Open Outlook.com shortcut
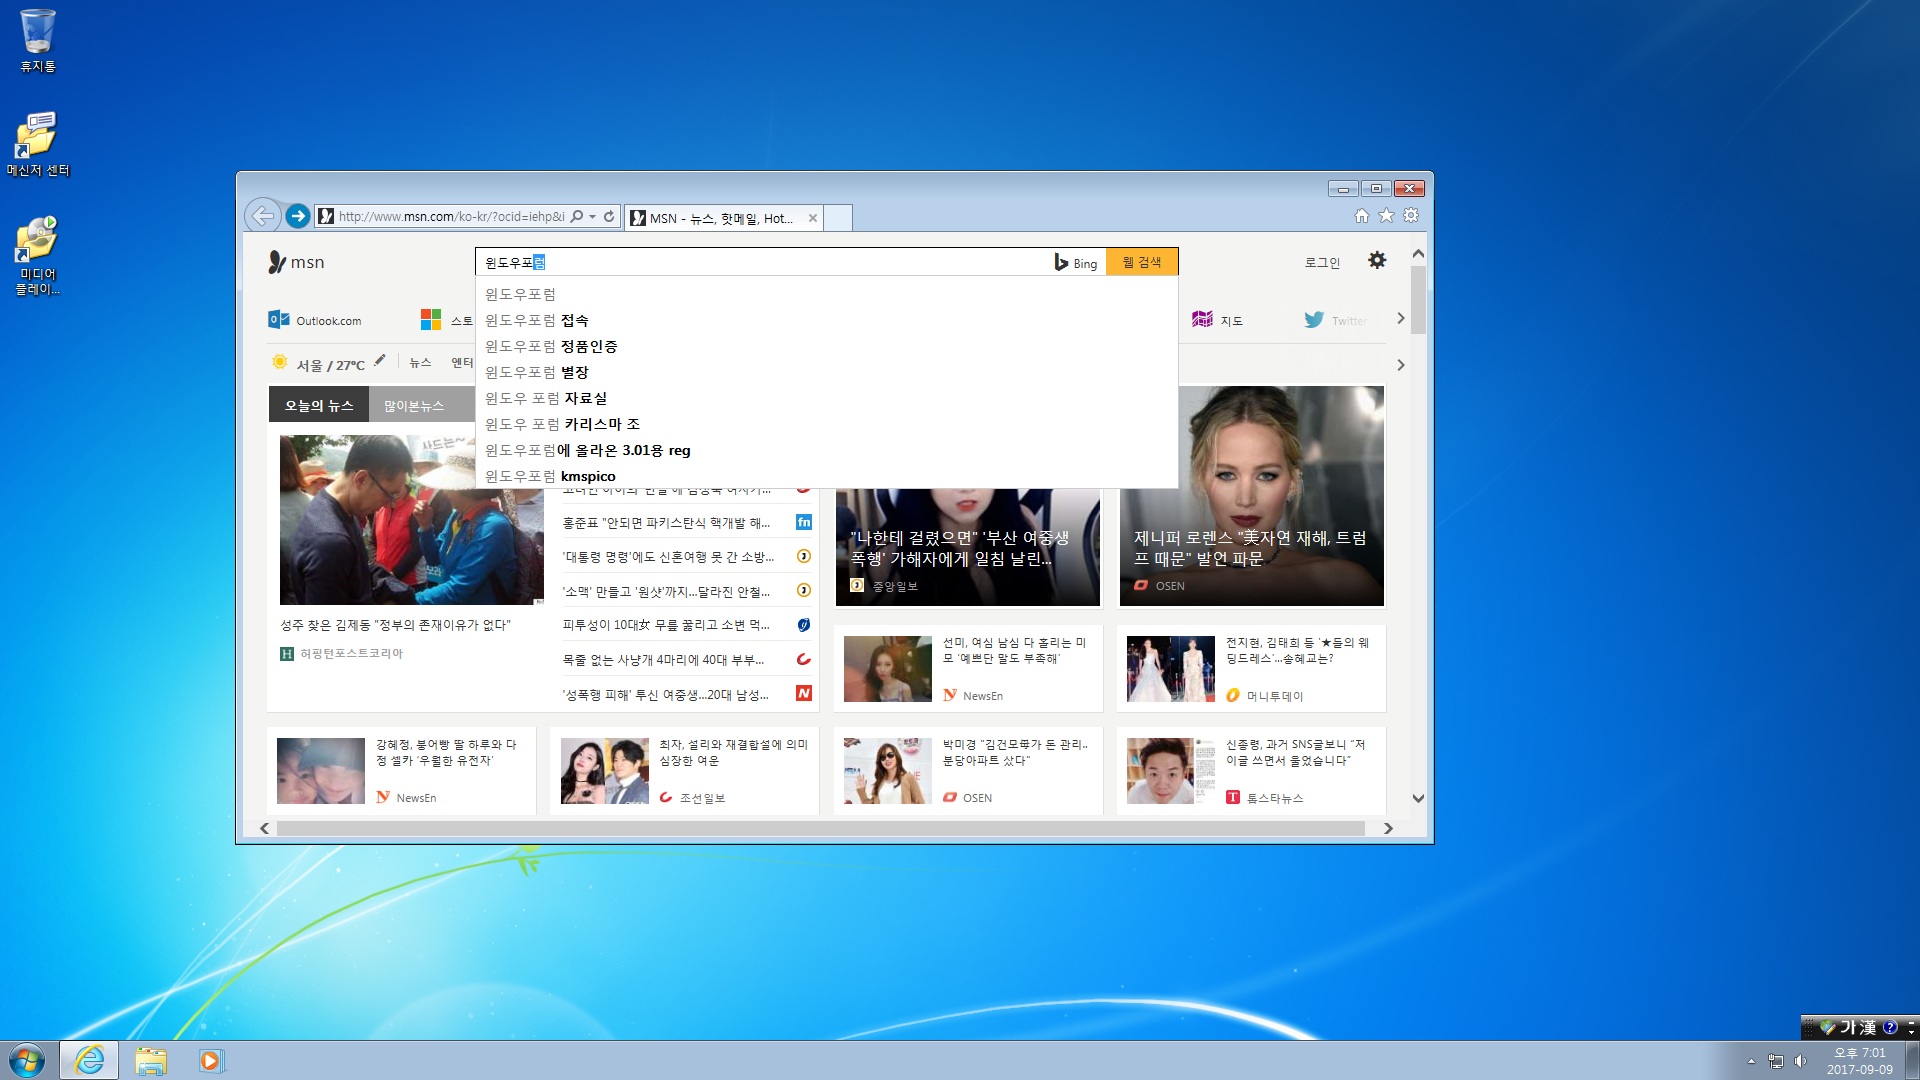This screenshot has width=1920, height=1080. click(x=315, y=320)
